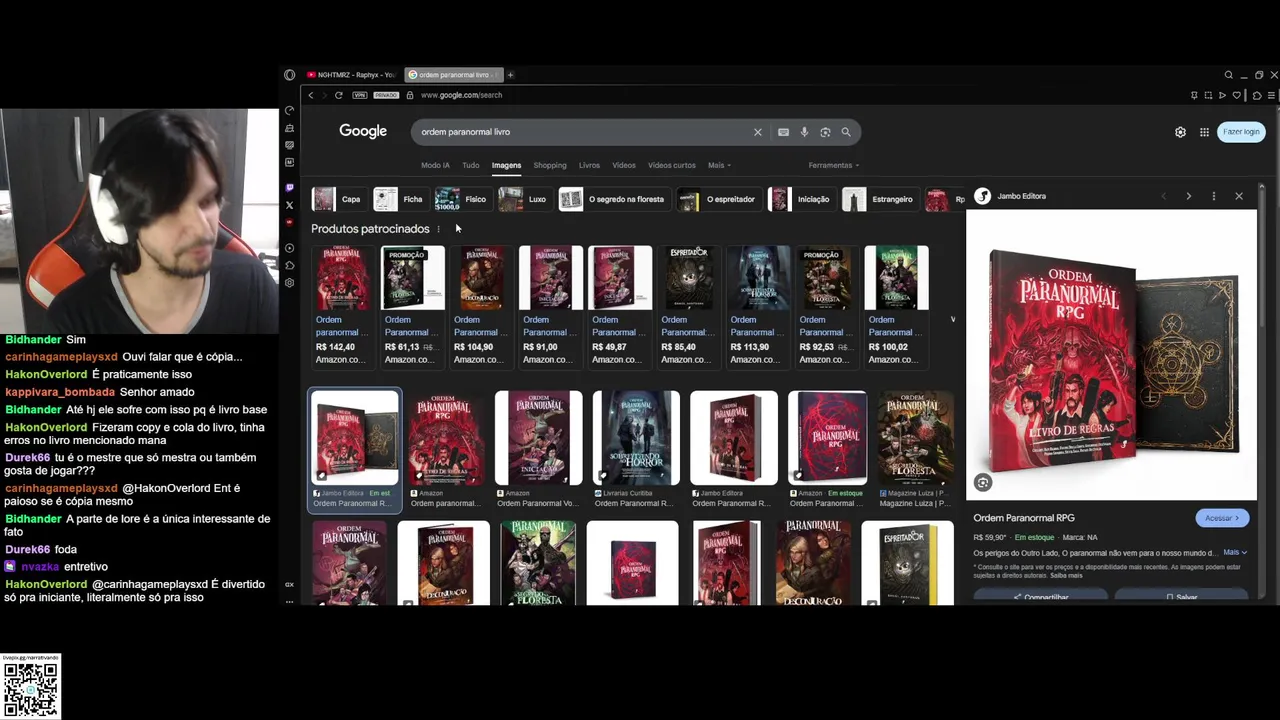This screenshot has width=1280, height=720.
Task: Click the Opera logo menu icon
Action: point(289,75)
